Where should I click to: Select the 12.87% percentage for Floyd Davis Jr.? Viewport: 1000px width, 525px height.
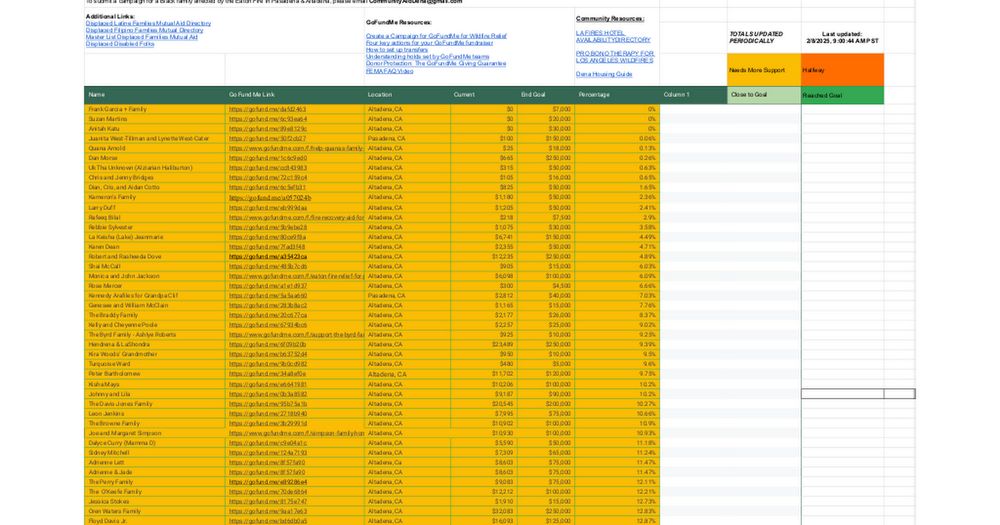point(617,521)
